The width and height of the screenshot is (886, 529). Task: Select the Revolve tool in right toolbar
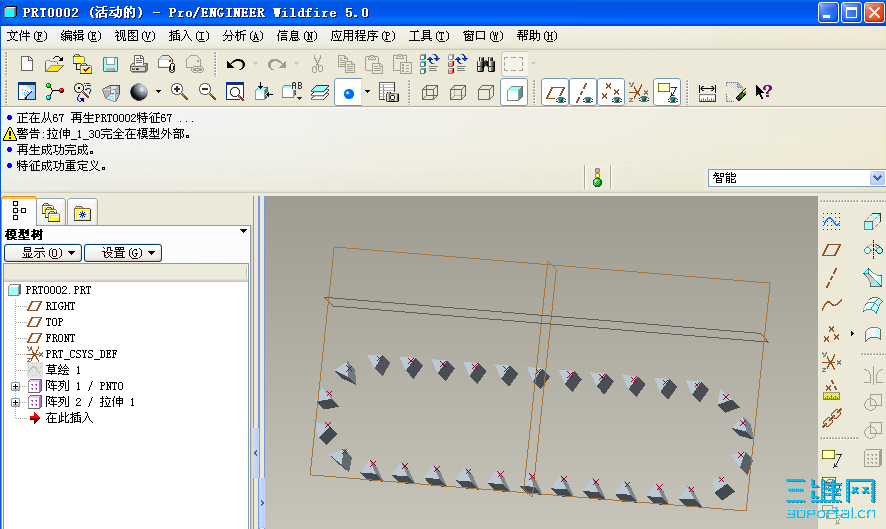[872, 249]
